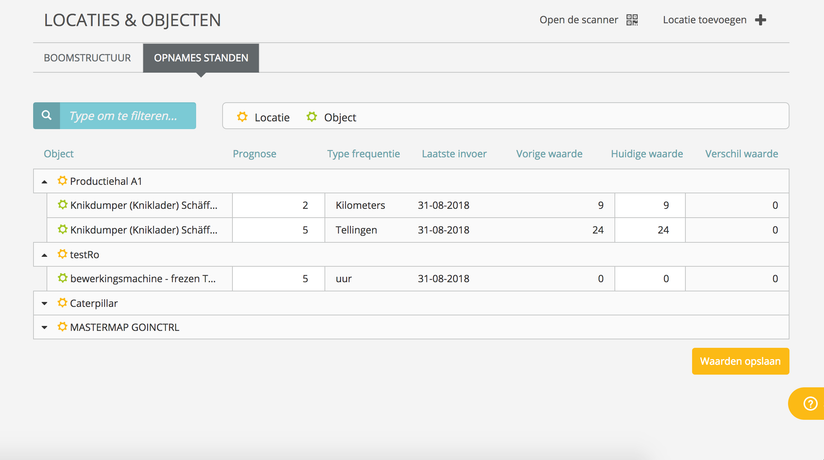Viewport: 824px width, 460px height.
Task: Click the Open de scanner link
Action: click(x=579, y=20)
